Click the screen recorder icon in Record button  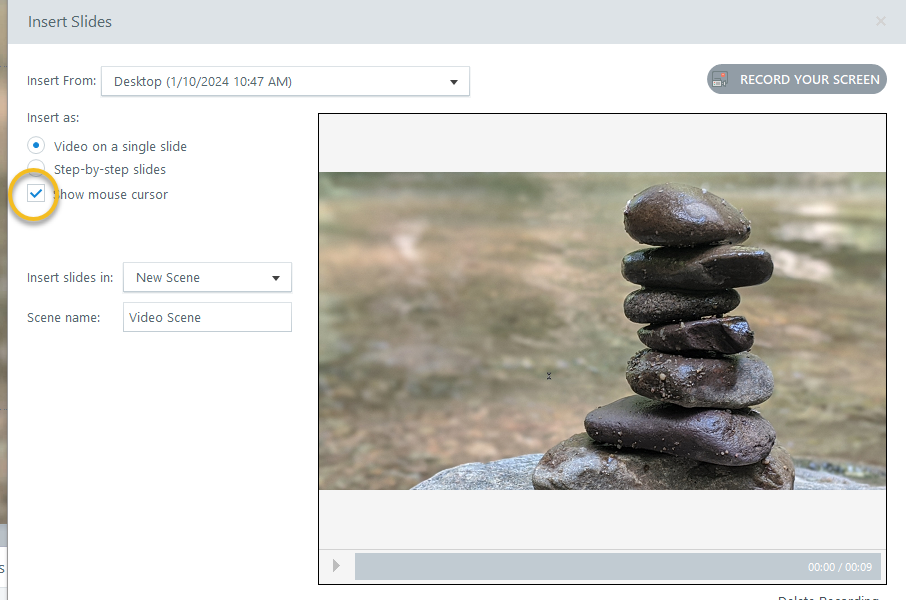pyautogui.click(x=721, y=80)
